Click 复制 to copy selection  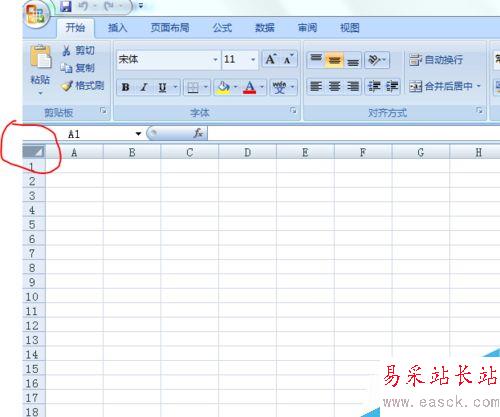78,68
